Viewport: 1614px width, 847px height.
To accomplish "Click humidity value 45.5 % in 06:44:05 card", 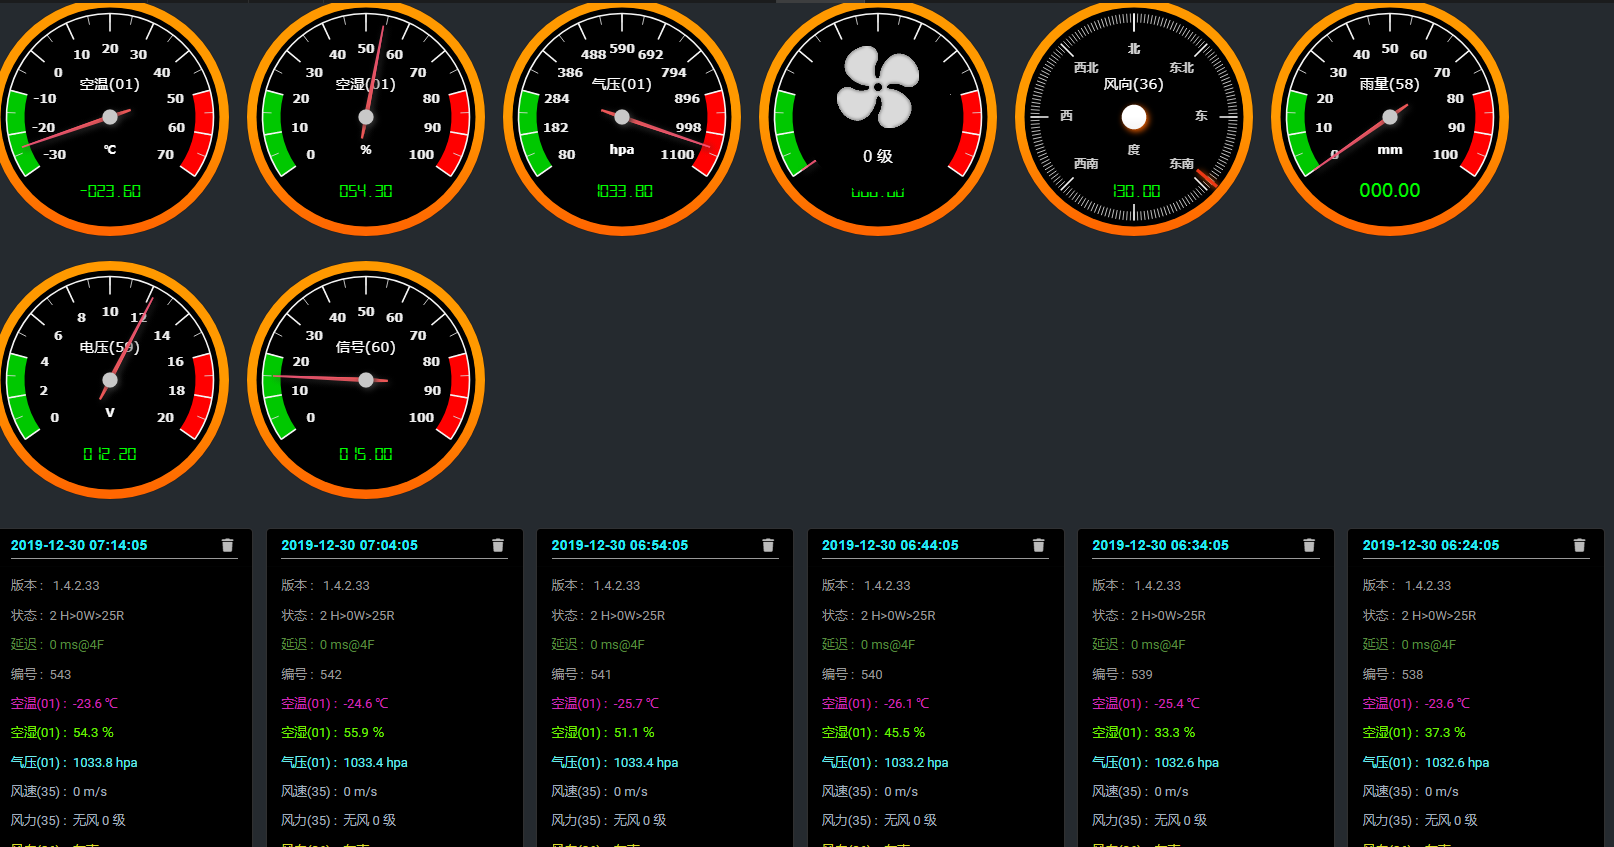I will [904, 733].
